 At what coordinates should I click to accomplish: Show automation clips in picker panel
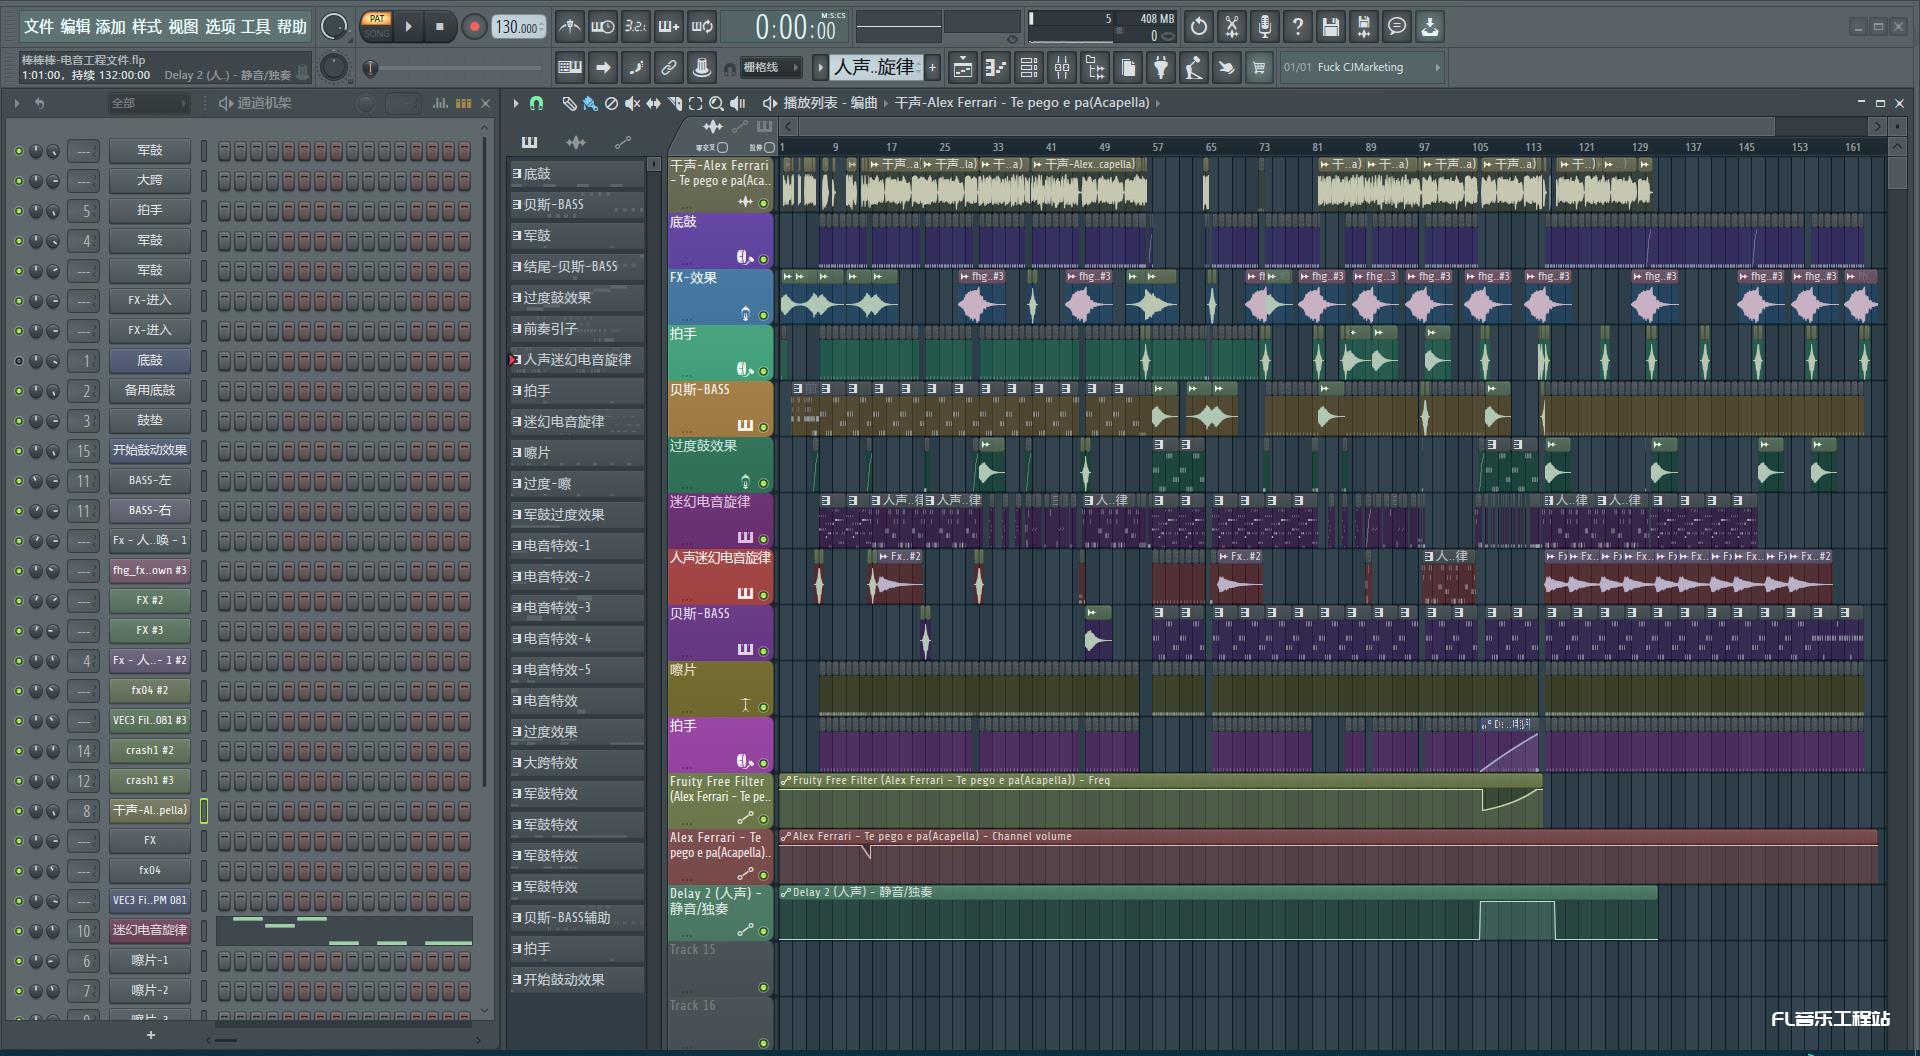coord(623,142)
